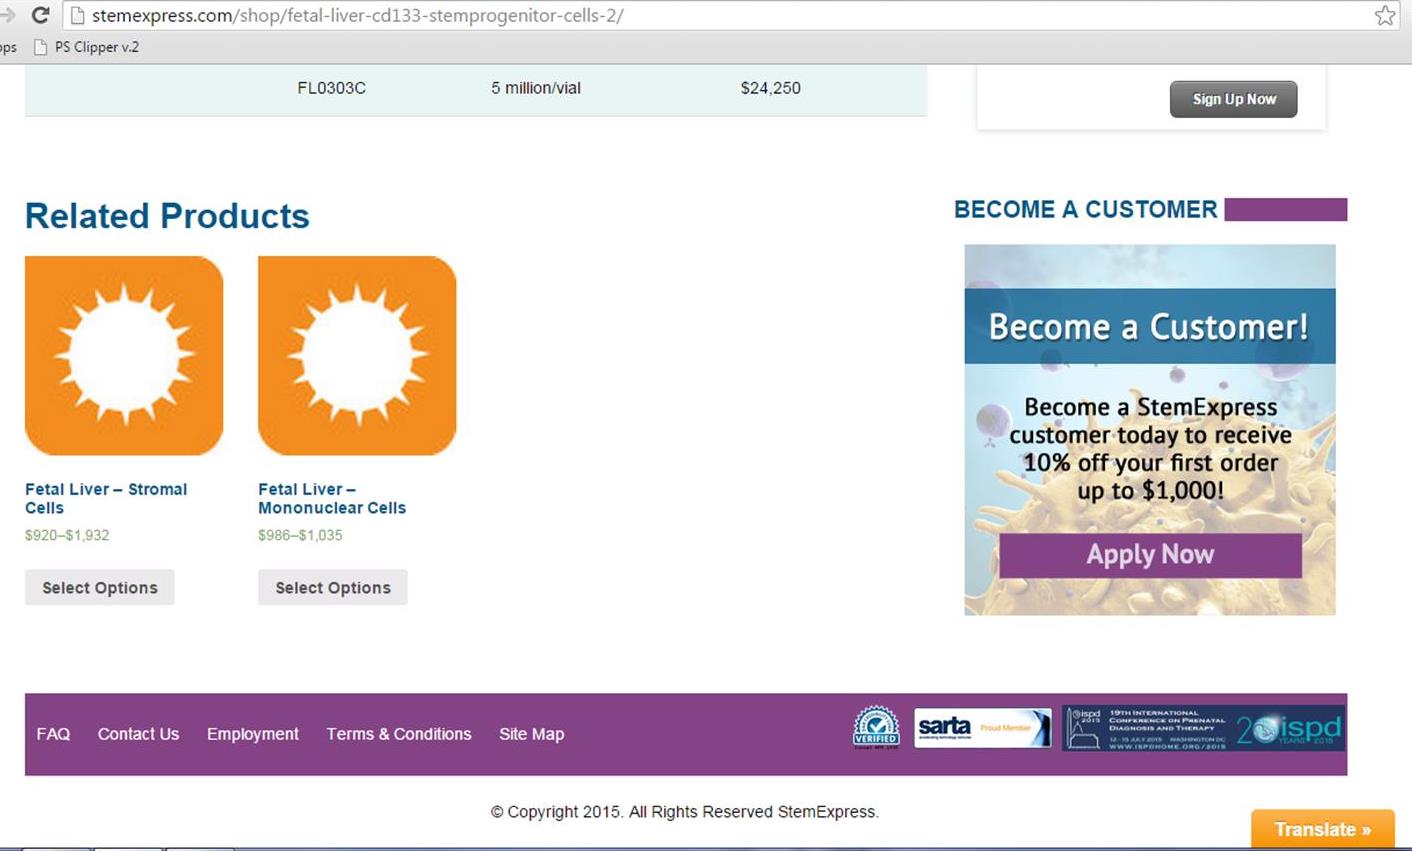Click the stemexpress.com address bar
The height and width of the screenshot is (851, 1412).
(730, 16)
